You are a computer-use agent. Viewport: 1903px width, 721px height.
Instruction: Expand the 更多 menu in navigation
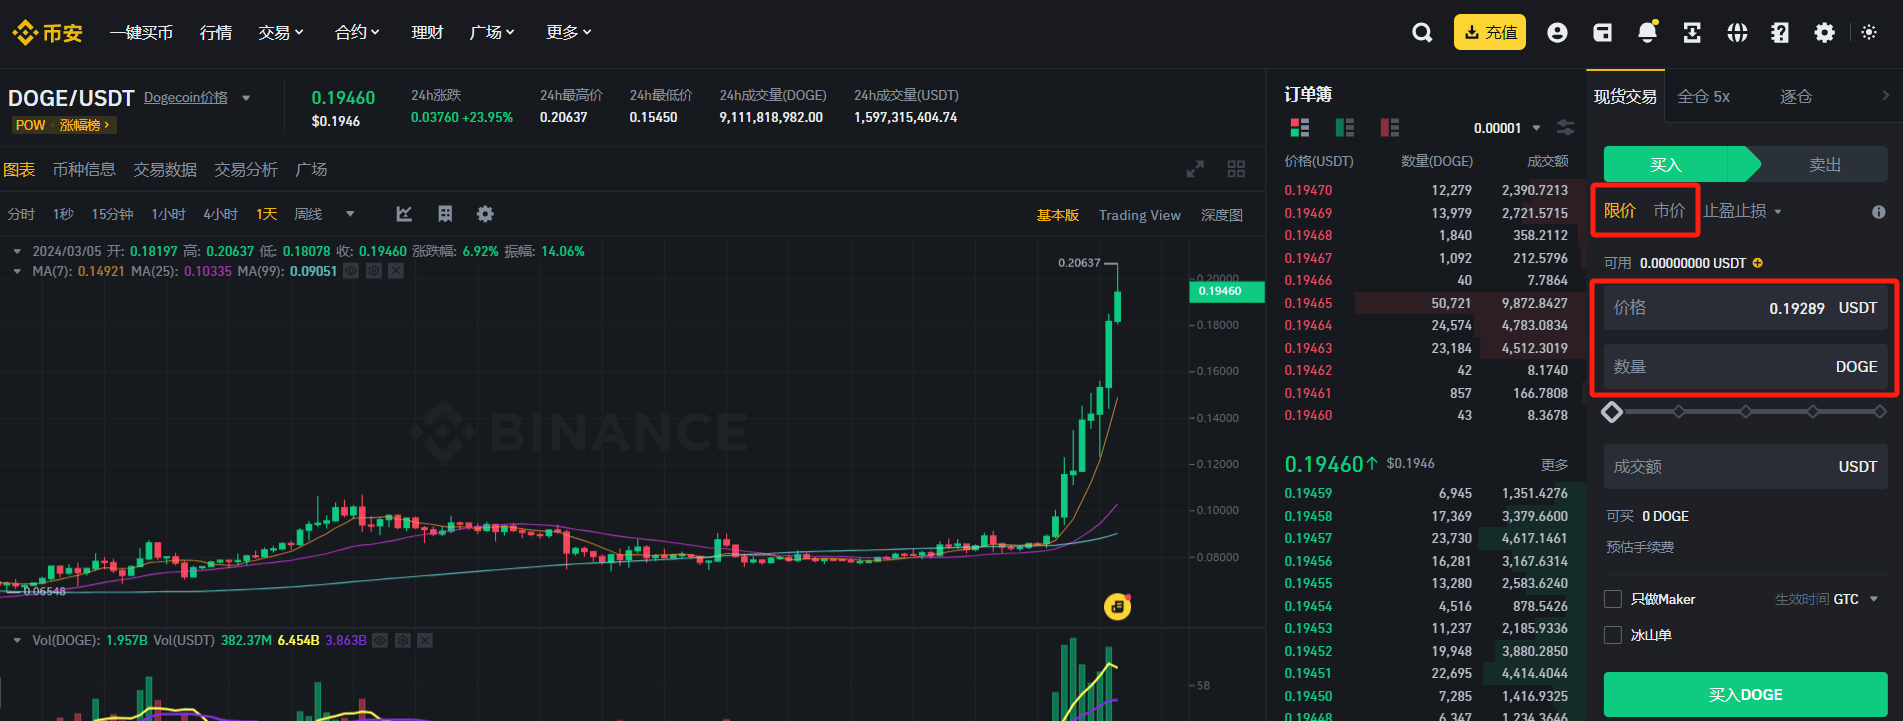coord(569,33)
